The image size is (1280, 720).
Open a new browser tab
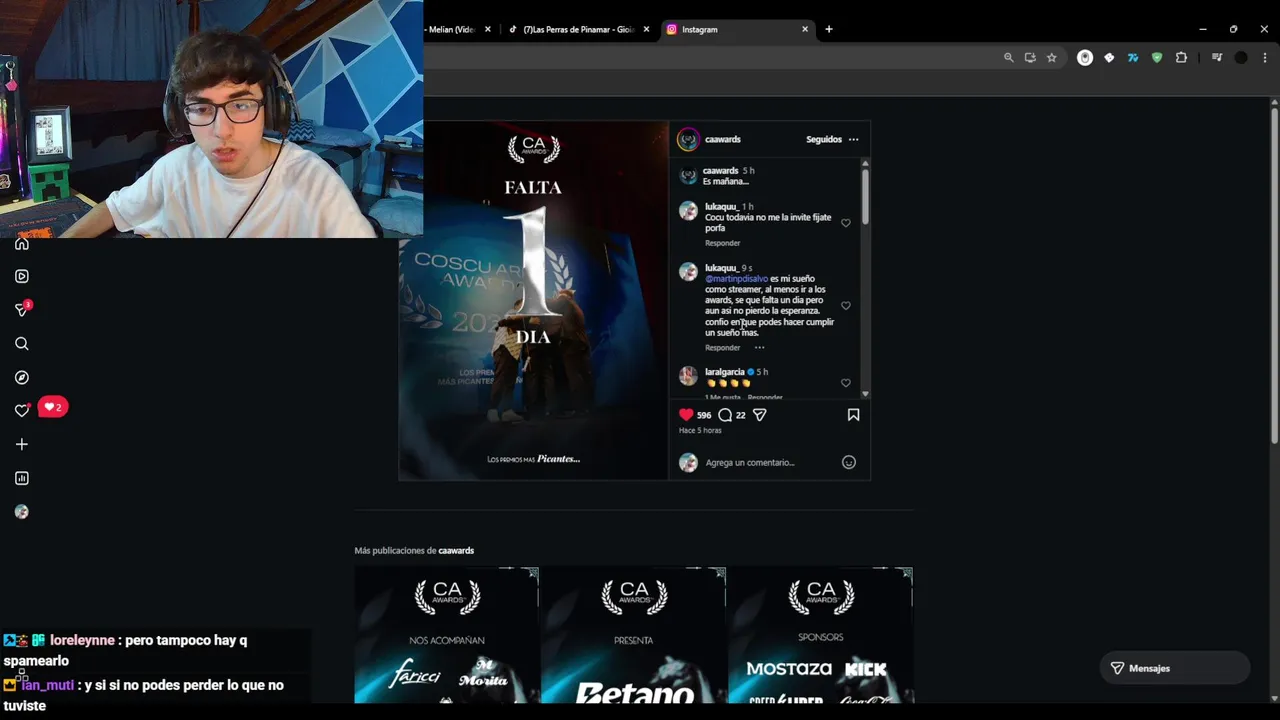(828, 29)
